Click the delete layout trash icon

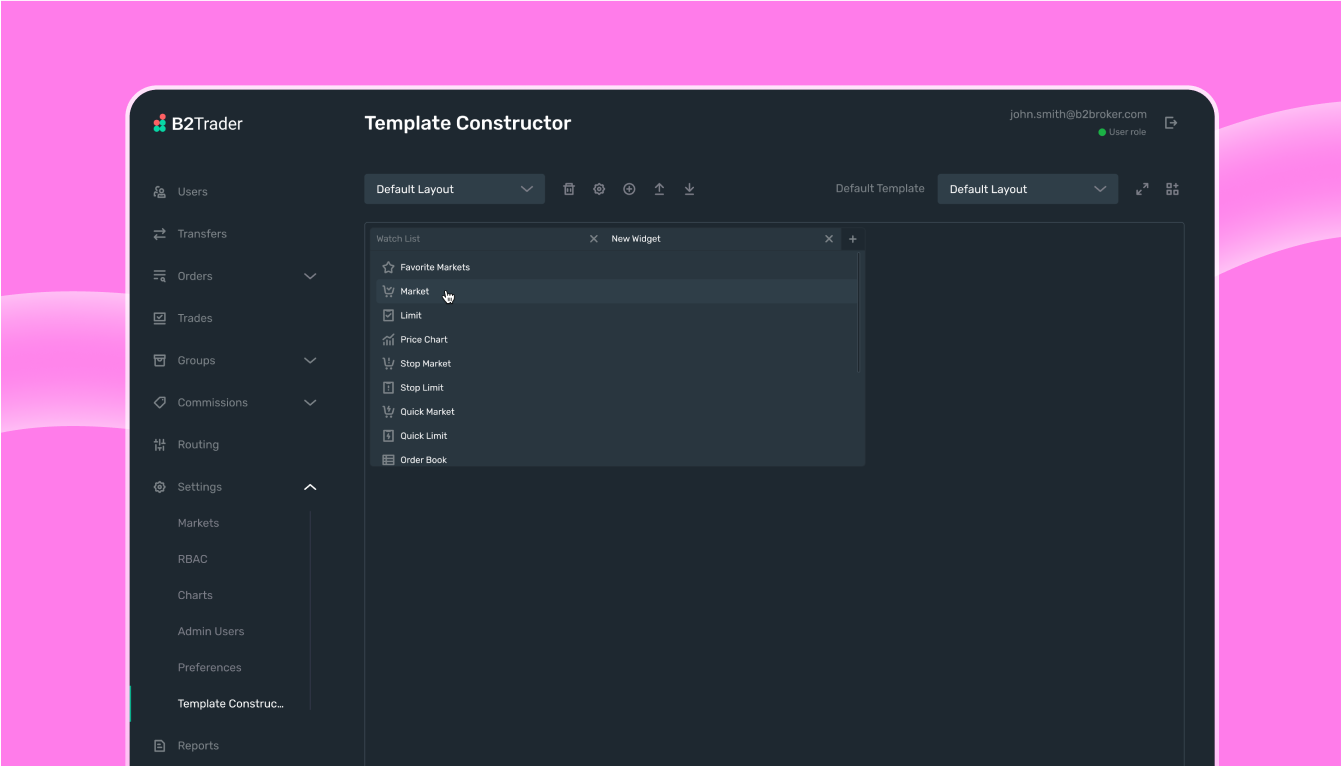pos(569,189)
